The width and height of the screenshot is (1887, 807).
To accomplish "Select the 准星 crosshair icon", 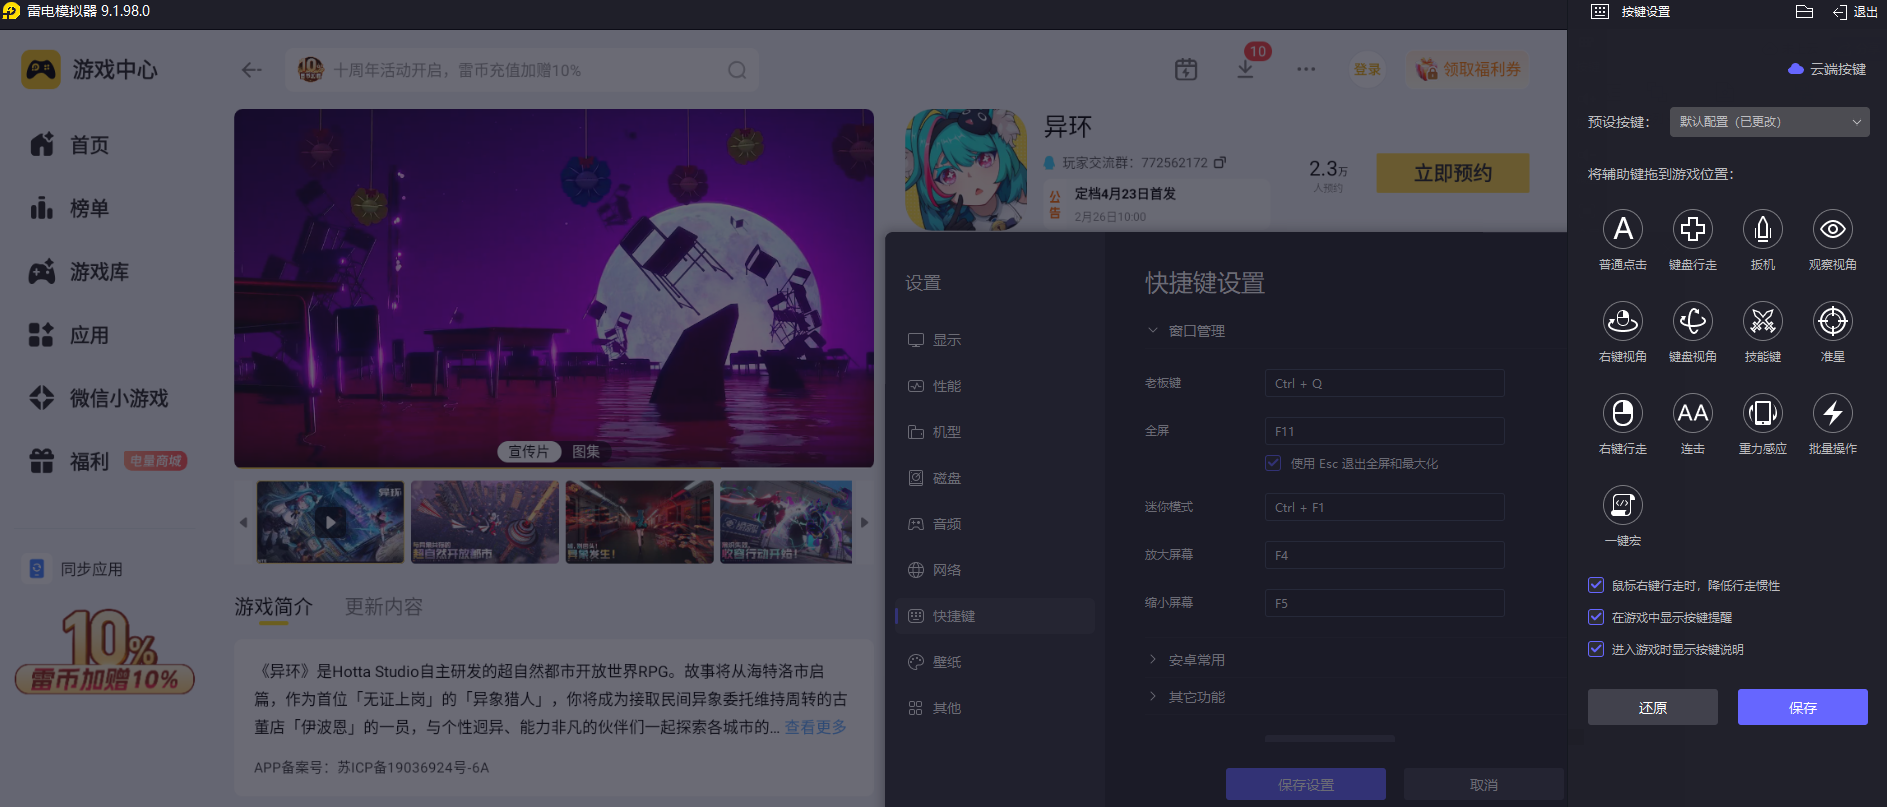I will pos(1833,322).
